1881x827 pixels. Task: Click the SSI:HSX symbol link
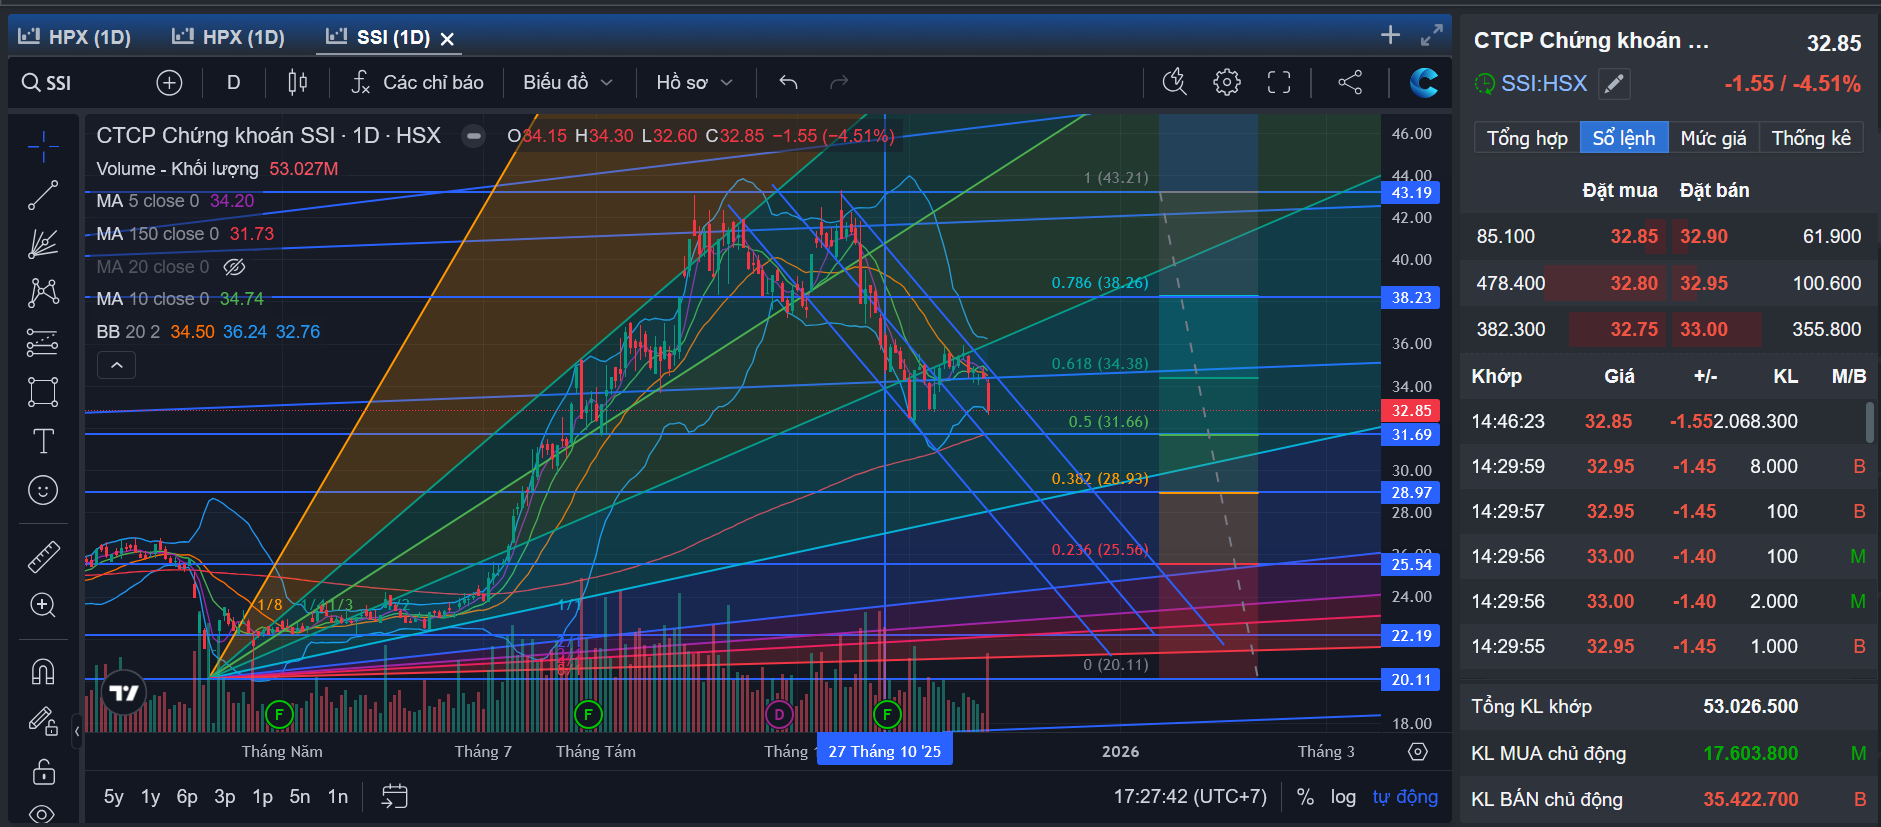[x=1544, y=84]
